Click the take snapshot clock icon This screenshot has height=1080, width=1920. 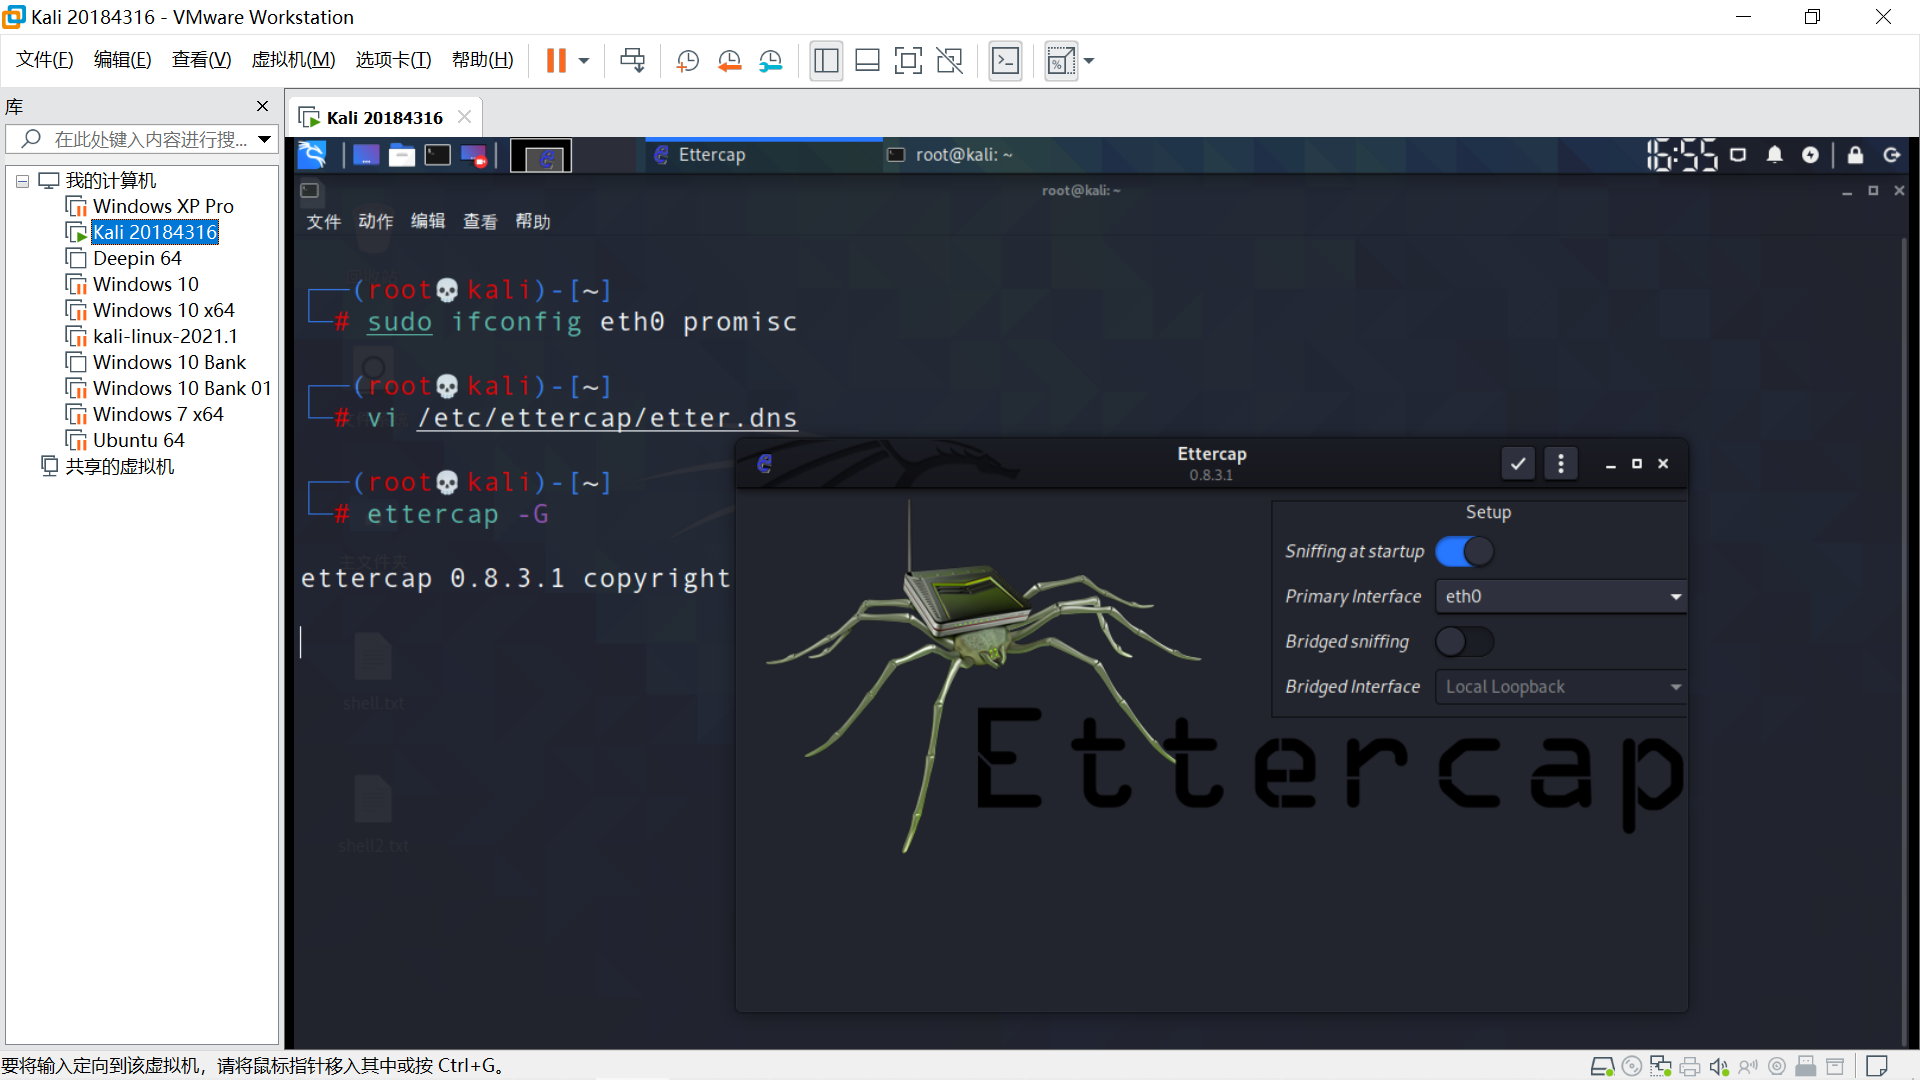pyautogui.click(x=687, y=61)
